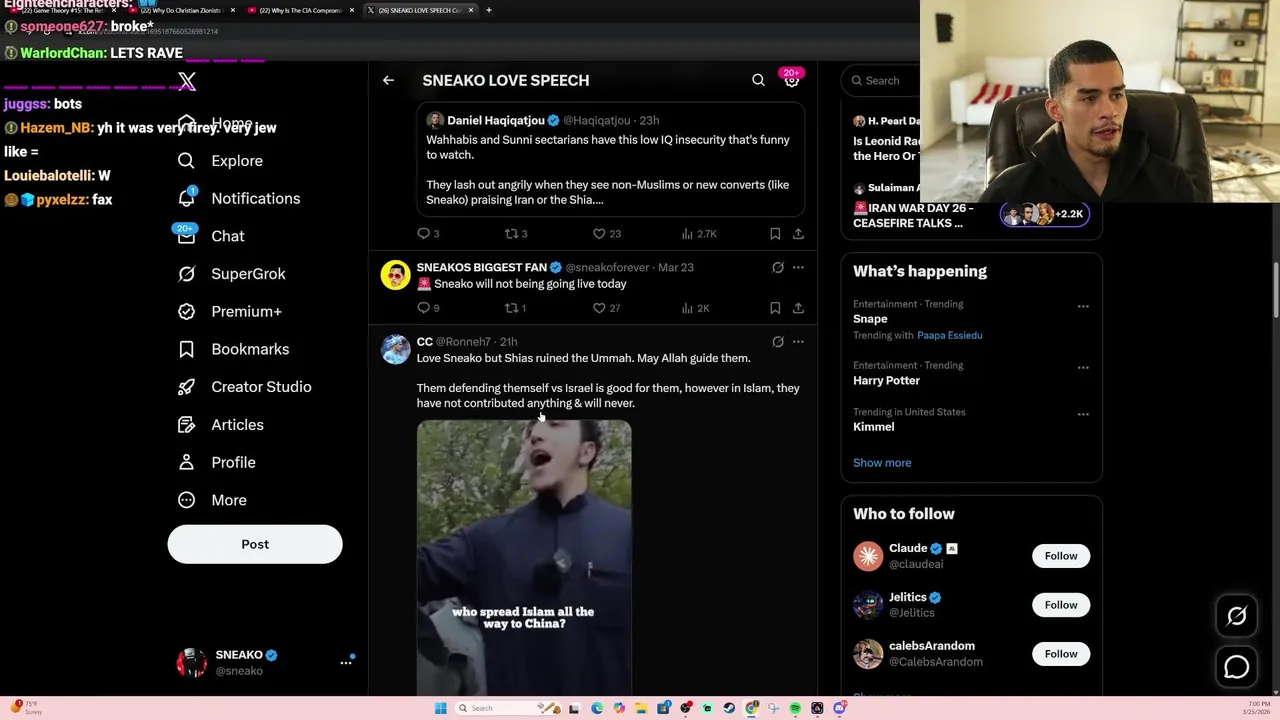Open a new browser tab
Screen dimensions: 1280x720
tap(488, 10)
